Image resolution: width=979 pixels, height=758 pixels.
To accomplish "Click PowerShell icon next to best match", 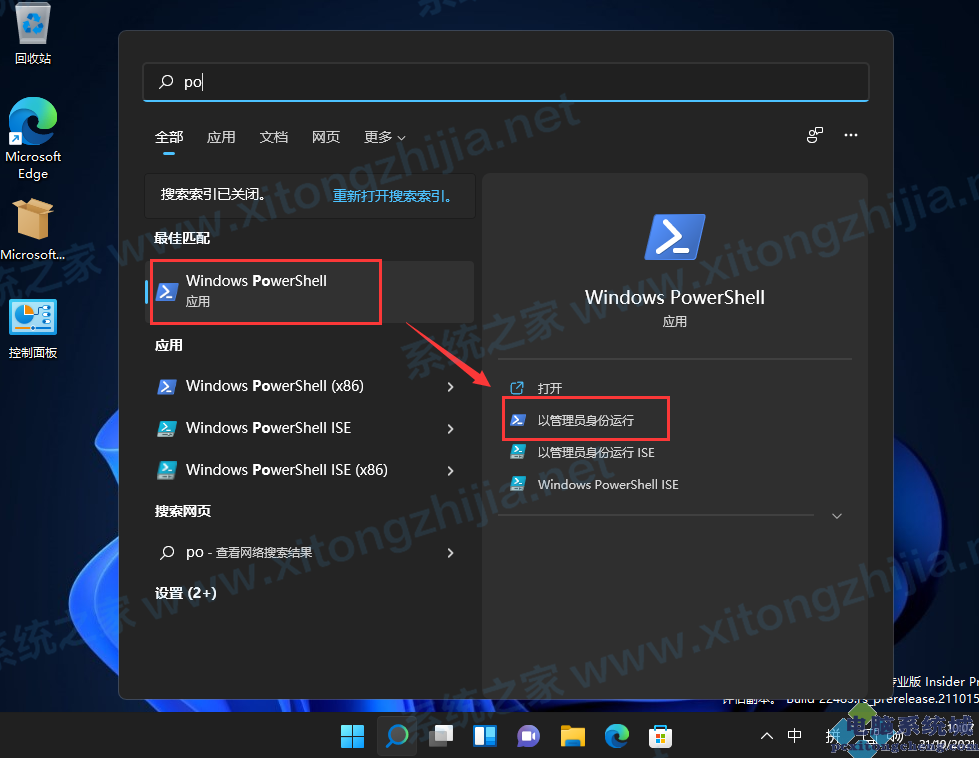I will tap(167, 292).
